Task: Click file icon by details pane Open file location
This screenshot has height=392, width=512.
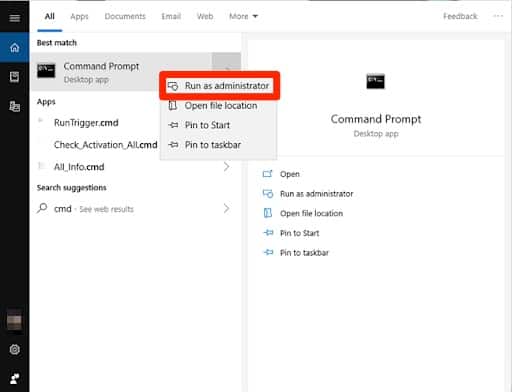Action: point(268,213)
